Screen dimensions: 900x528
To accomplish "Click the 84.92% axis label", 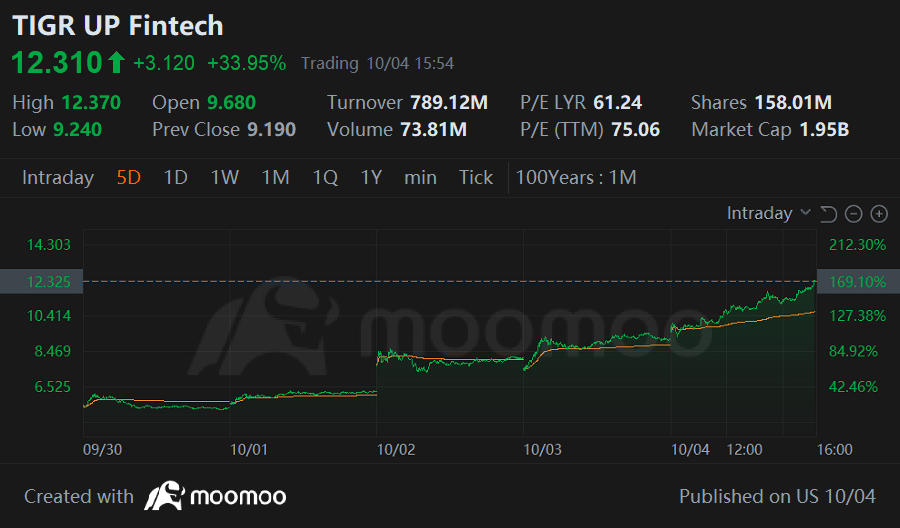I will [x=854, y=351].
